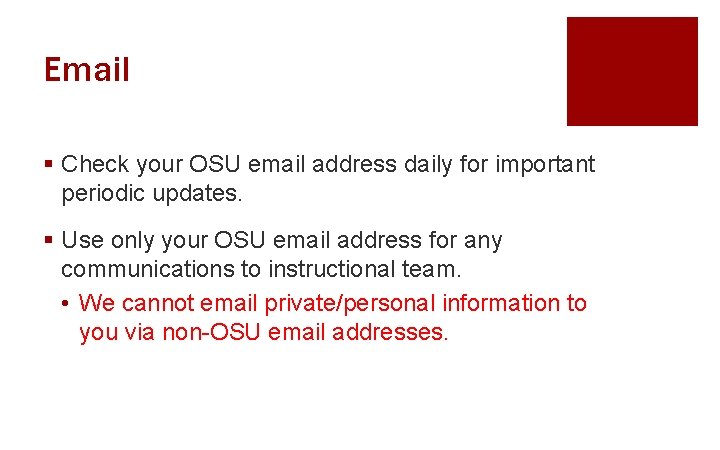Click the red word "information"
This screenshot has width=720, height=450.
pos(501,303)
